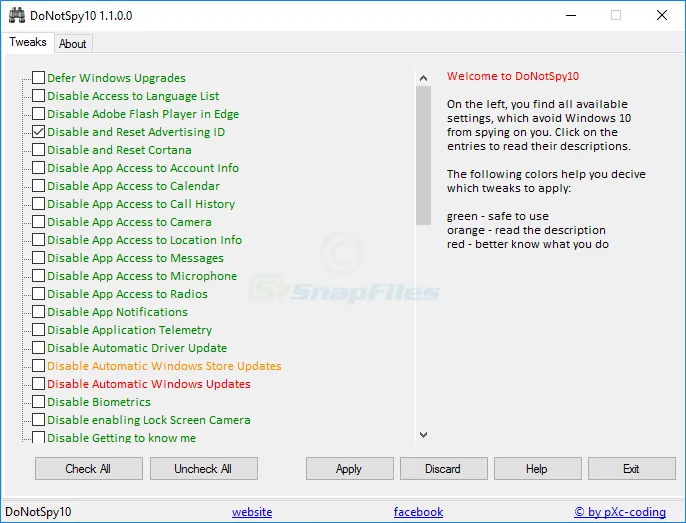This screenshot has width=686, height=523.
Task: Tick the Disable App Notifications checkbox
Action: pos(38,311)
